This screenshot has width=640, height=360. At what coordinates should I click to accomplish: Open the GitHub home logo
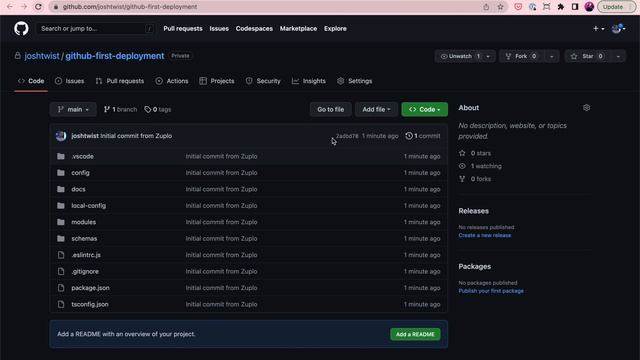point(21,29)
